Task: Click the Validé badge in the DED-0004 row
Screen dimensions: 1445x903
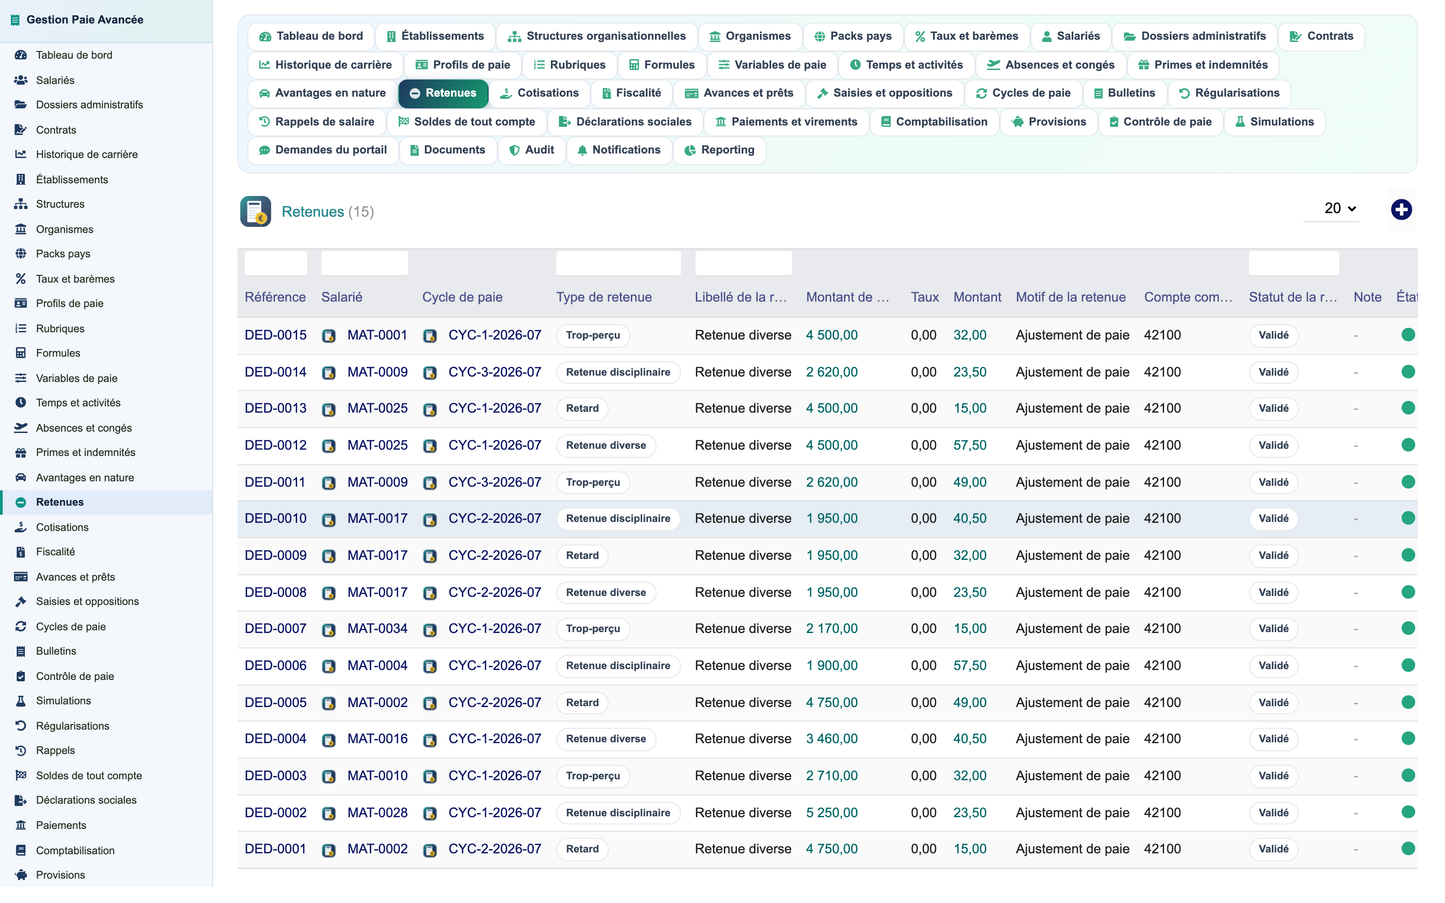Action: click(x=1273, y=739)
